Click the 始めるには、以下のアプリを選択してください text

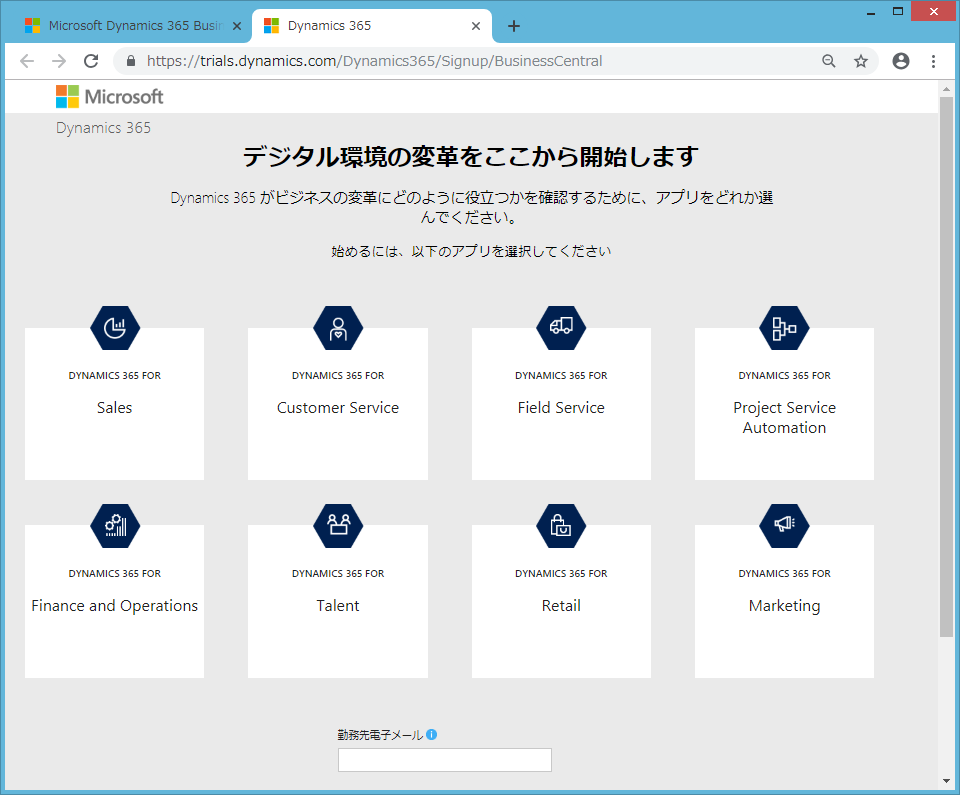coord(471,251)
